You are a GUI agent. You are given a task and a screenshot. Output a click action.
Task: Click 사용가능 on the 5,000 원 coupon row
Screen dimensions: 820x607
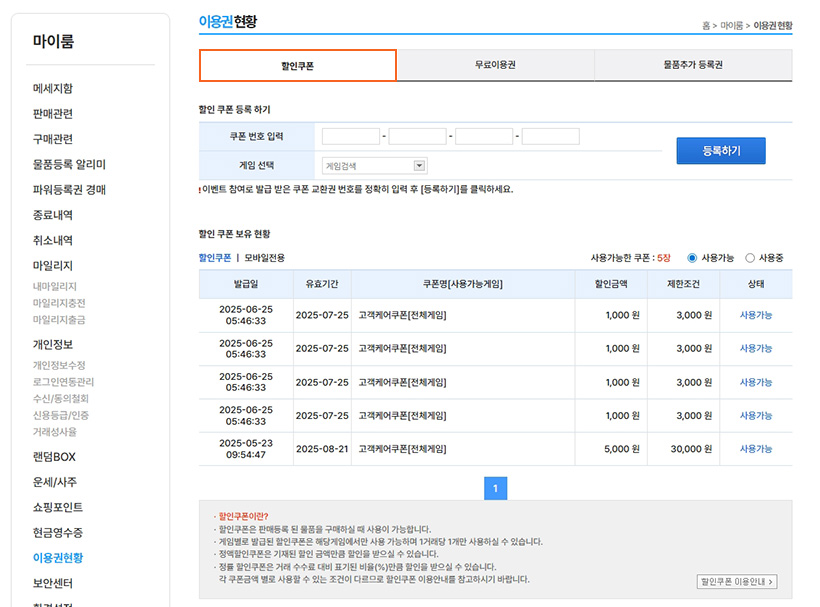755,449
